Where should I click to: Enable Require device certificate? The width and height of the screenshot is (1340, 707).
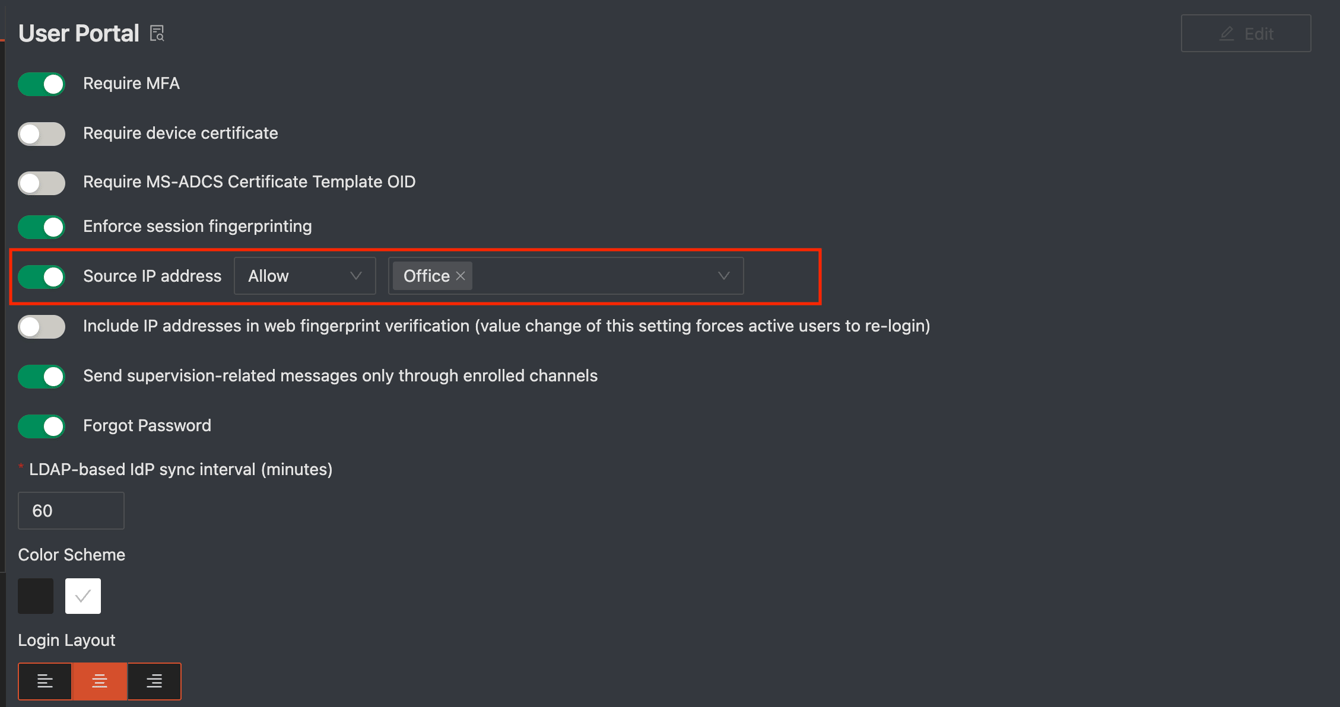tap(42, 134)
